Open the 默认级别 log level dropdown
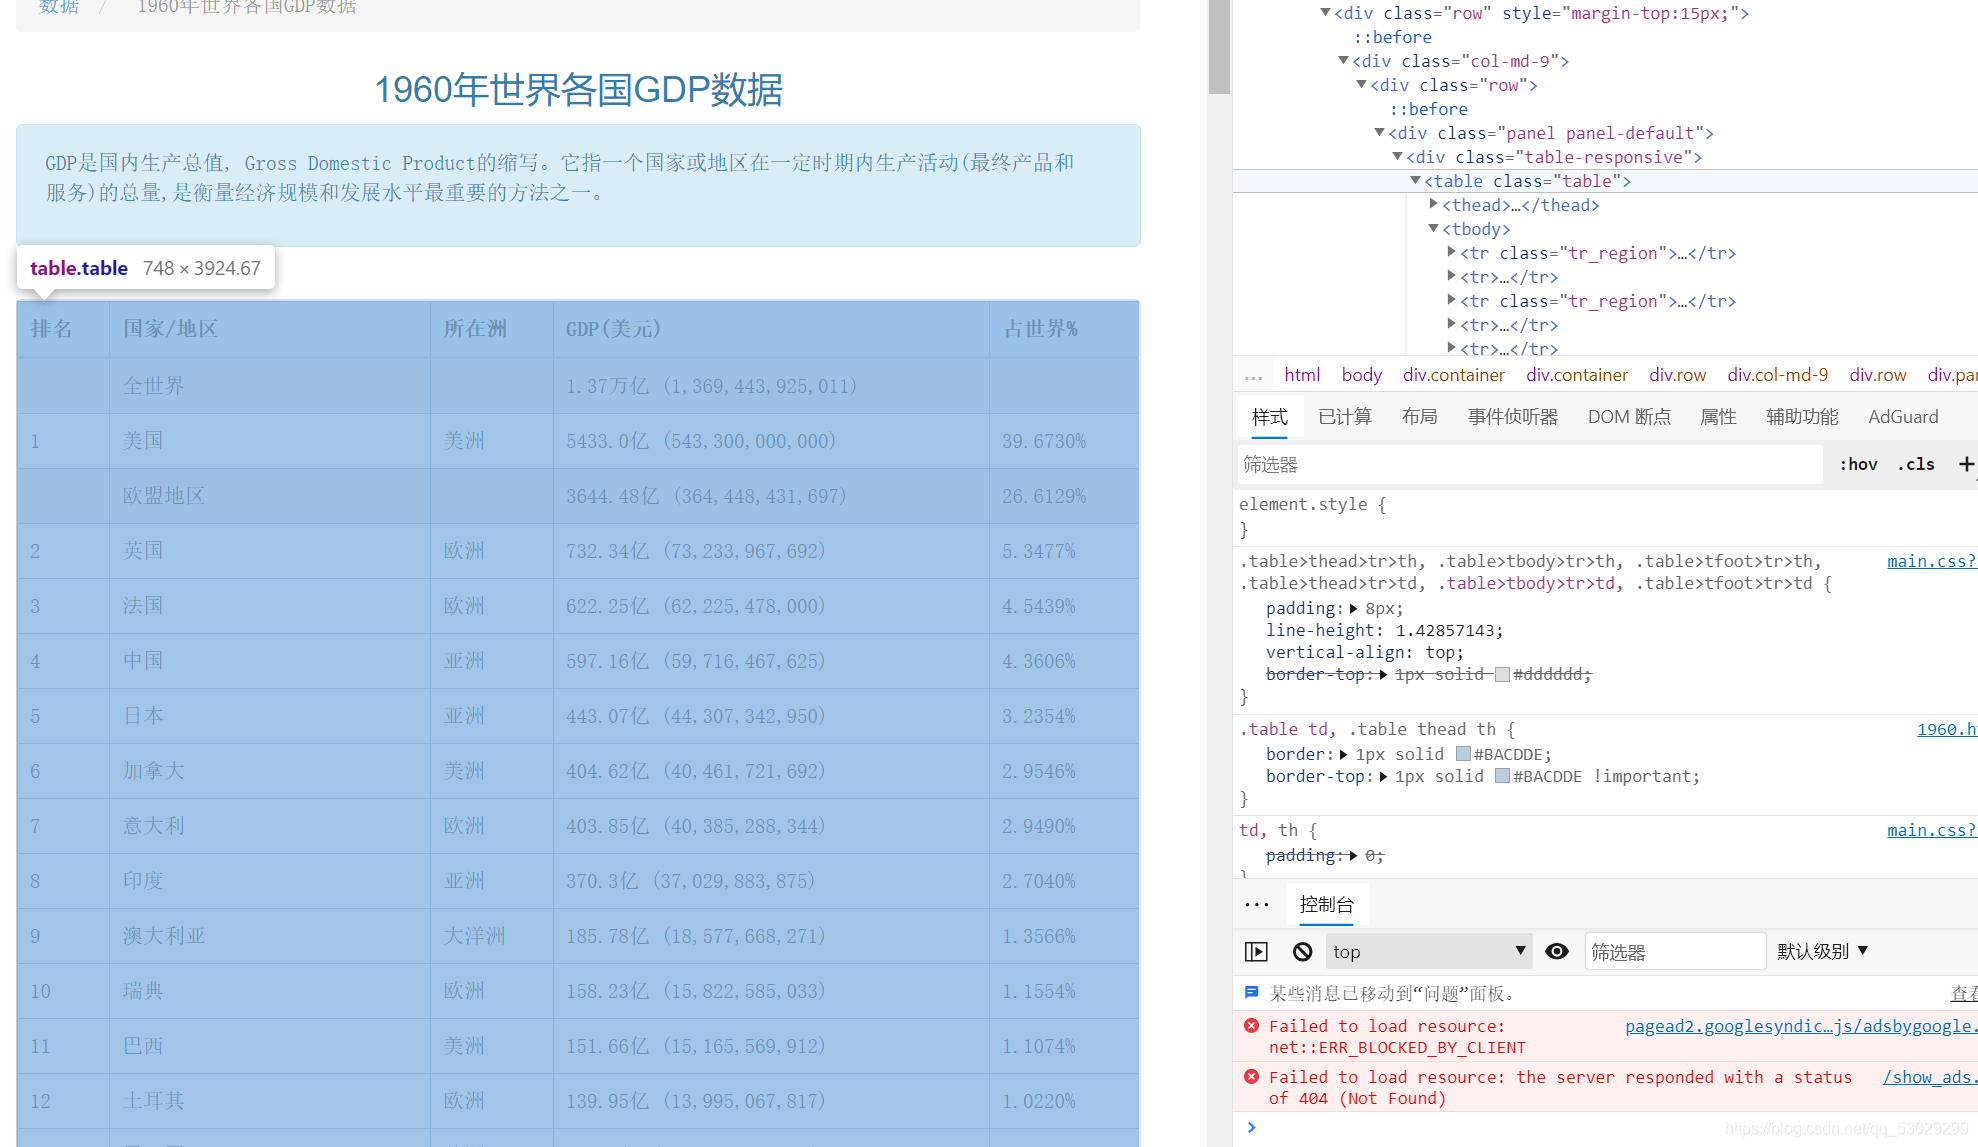This screenshot has height=1147, width=1978. pos(1822,952)
